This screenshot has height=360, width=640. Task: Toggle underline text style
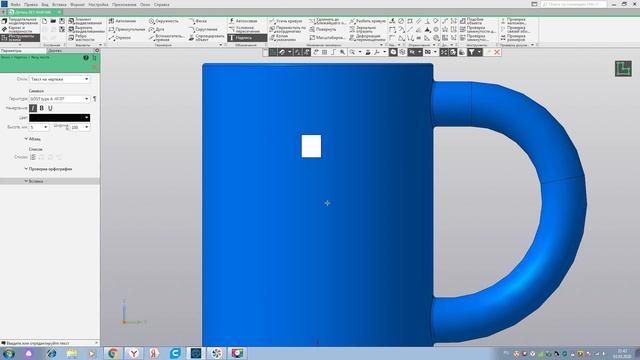[50, 108]
